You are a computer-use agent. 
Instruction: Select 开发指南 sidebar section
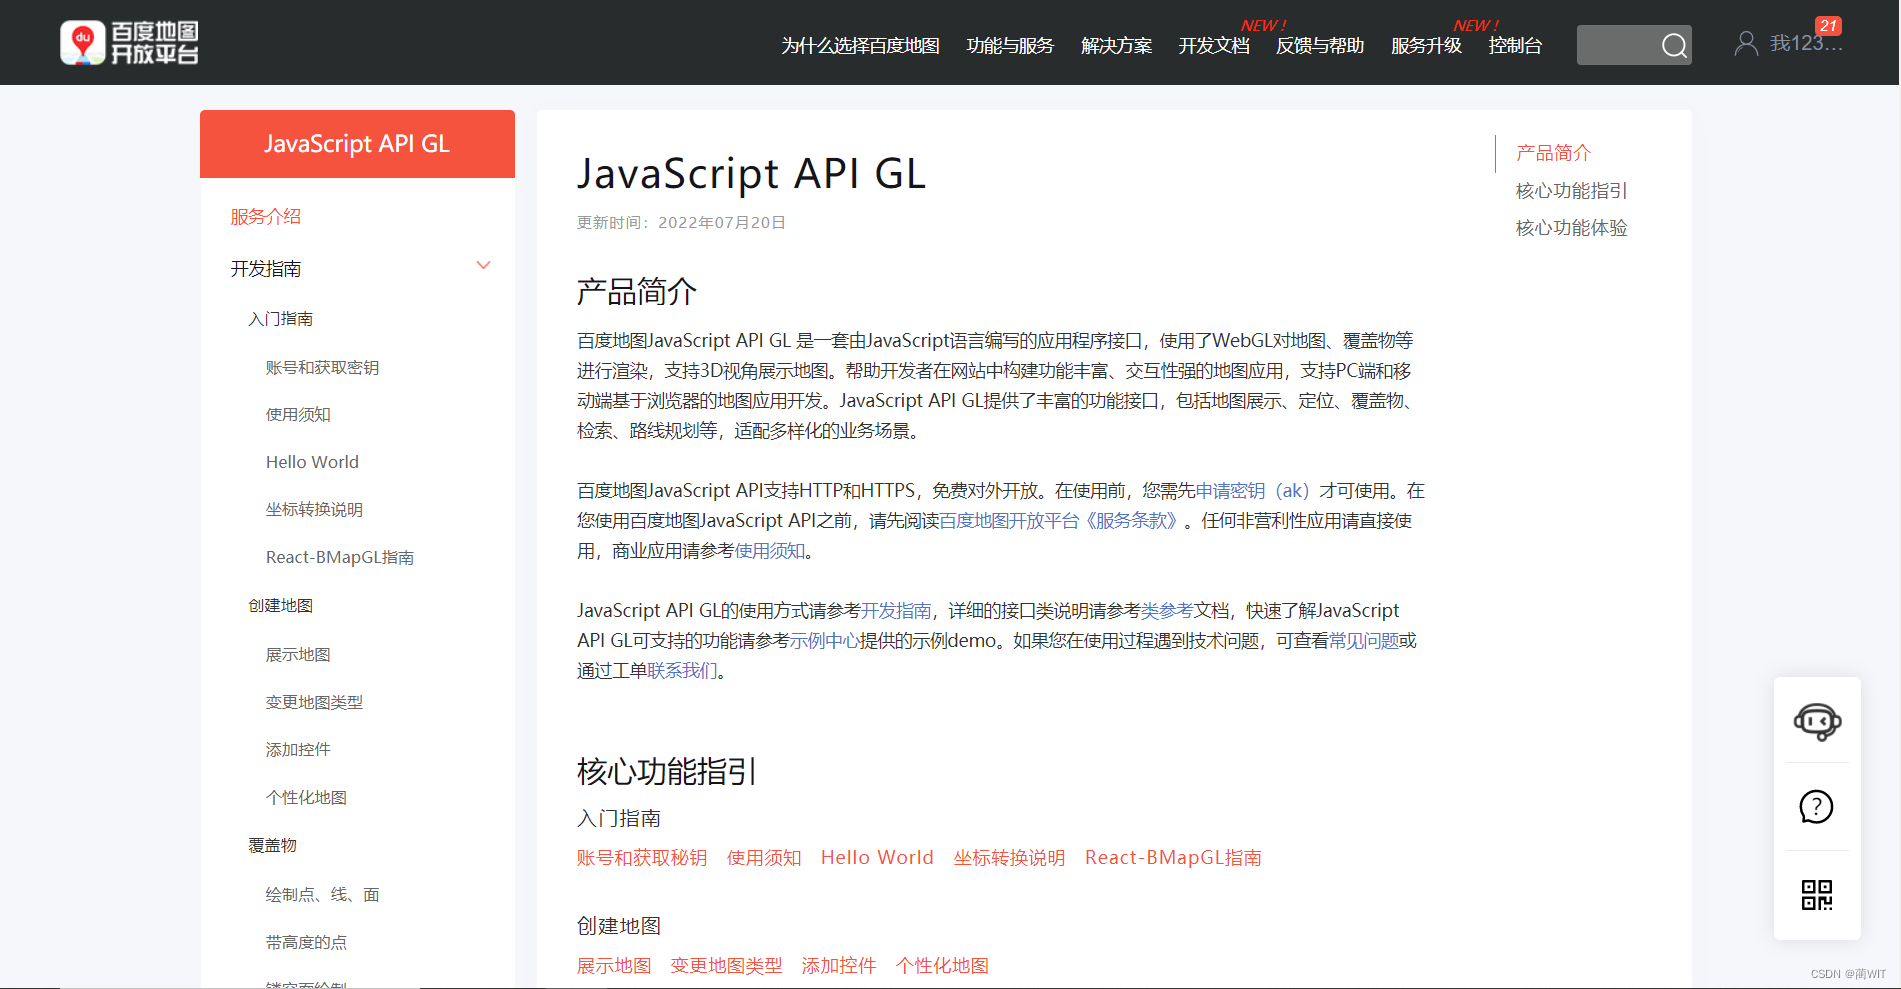point(265,269)
